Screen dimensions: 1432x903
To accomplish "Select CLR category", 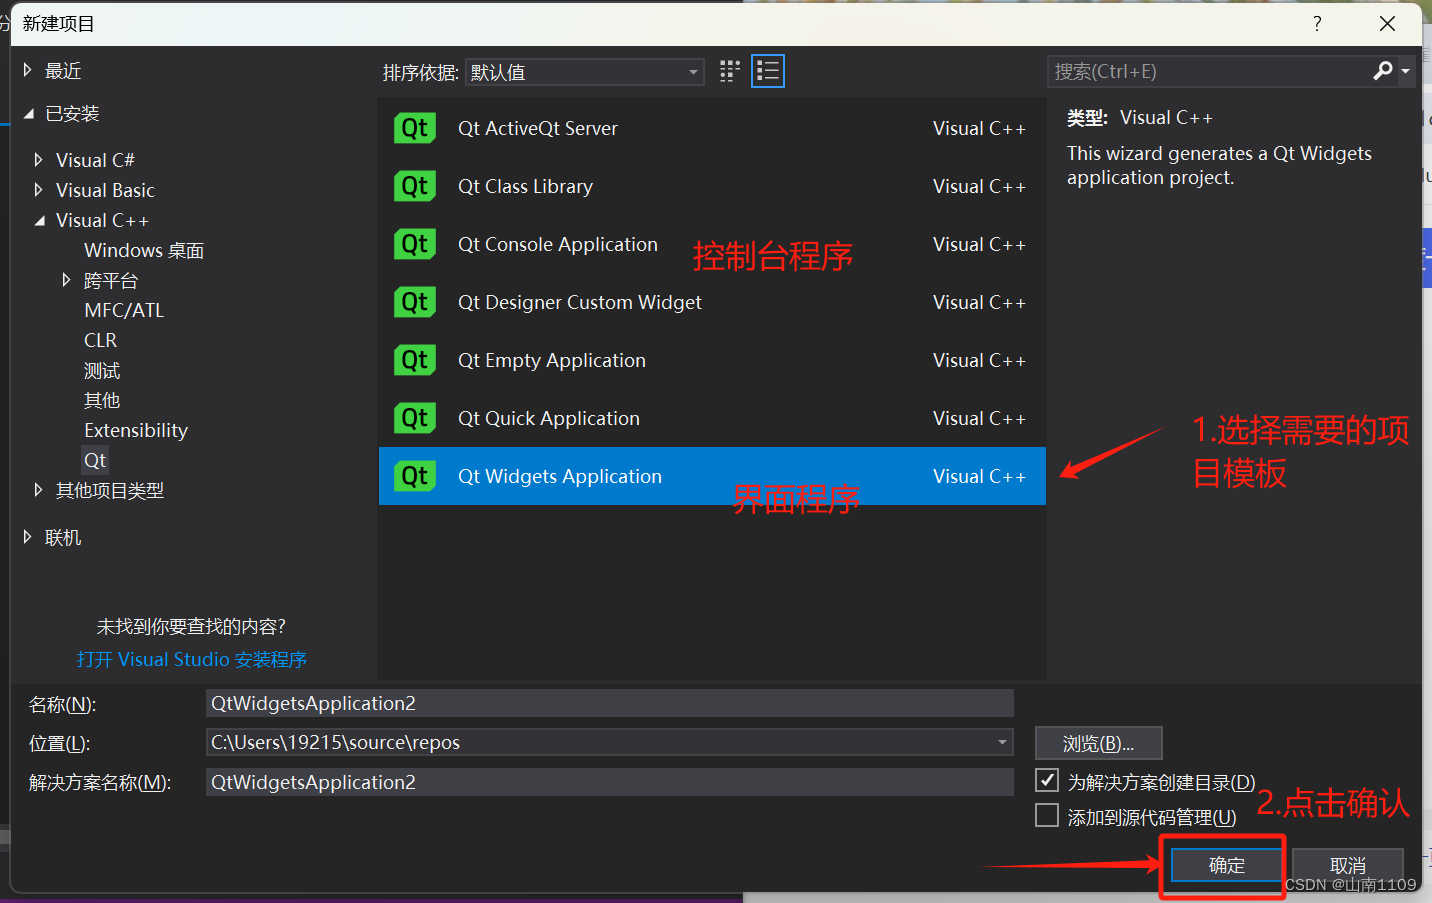I will point(100,340).
